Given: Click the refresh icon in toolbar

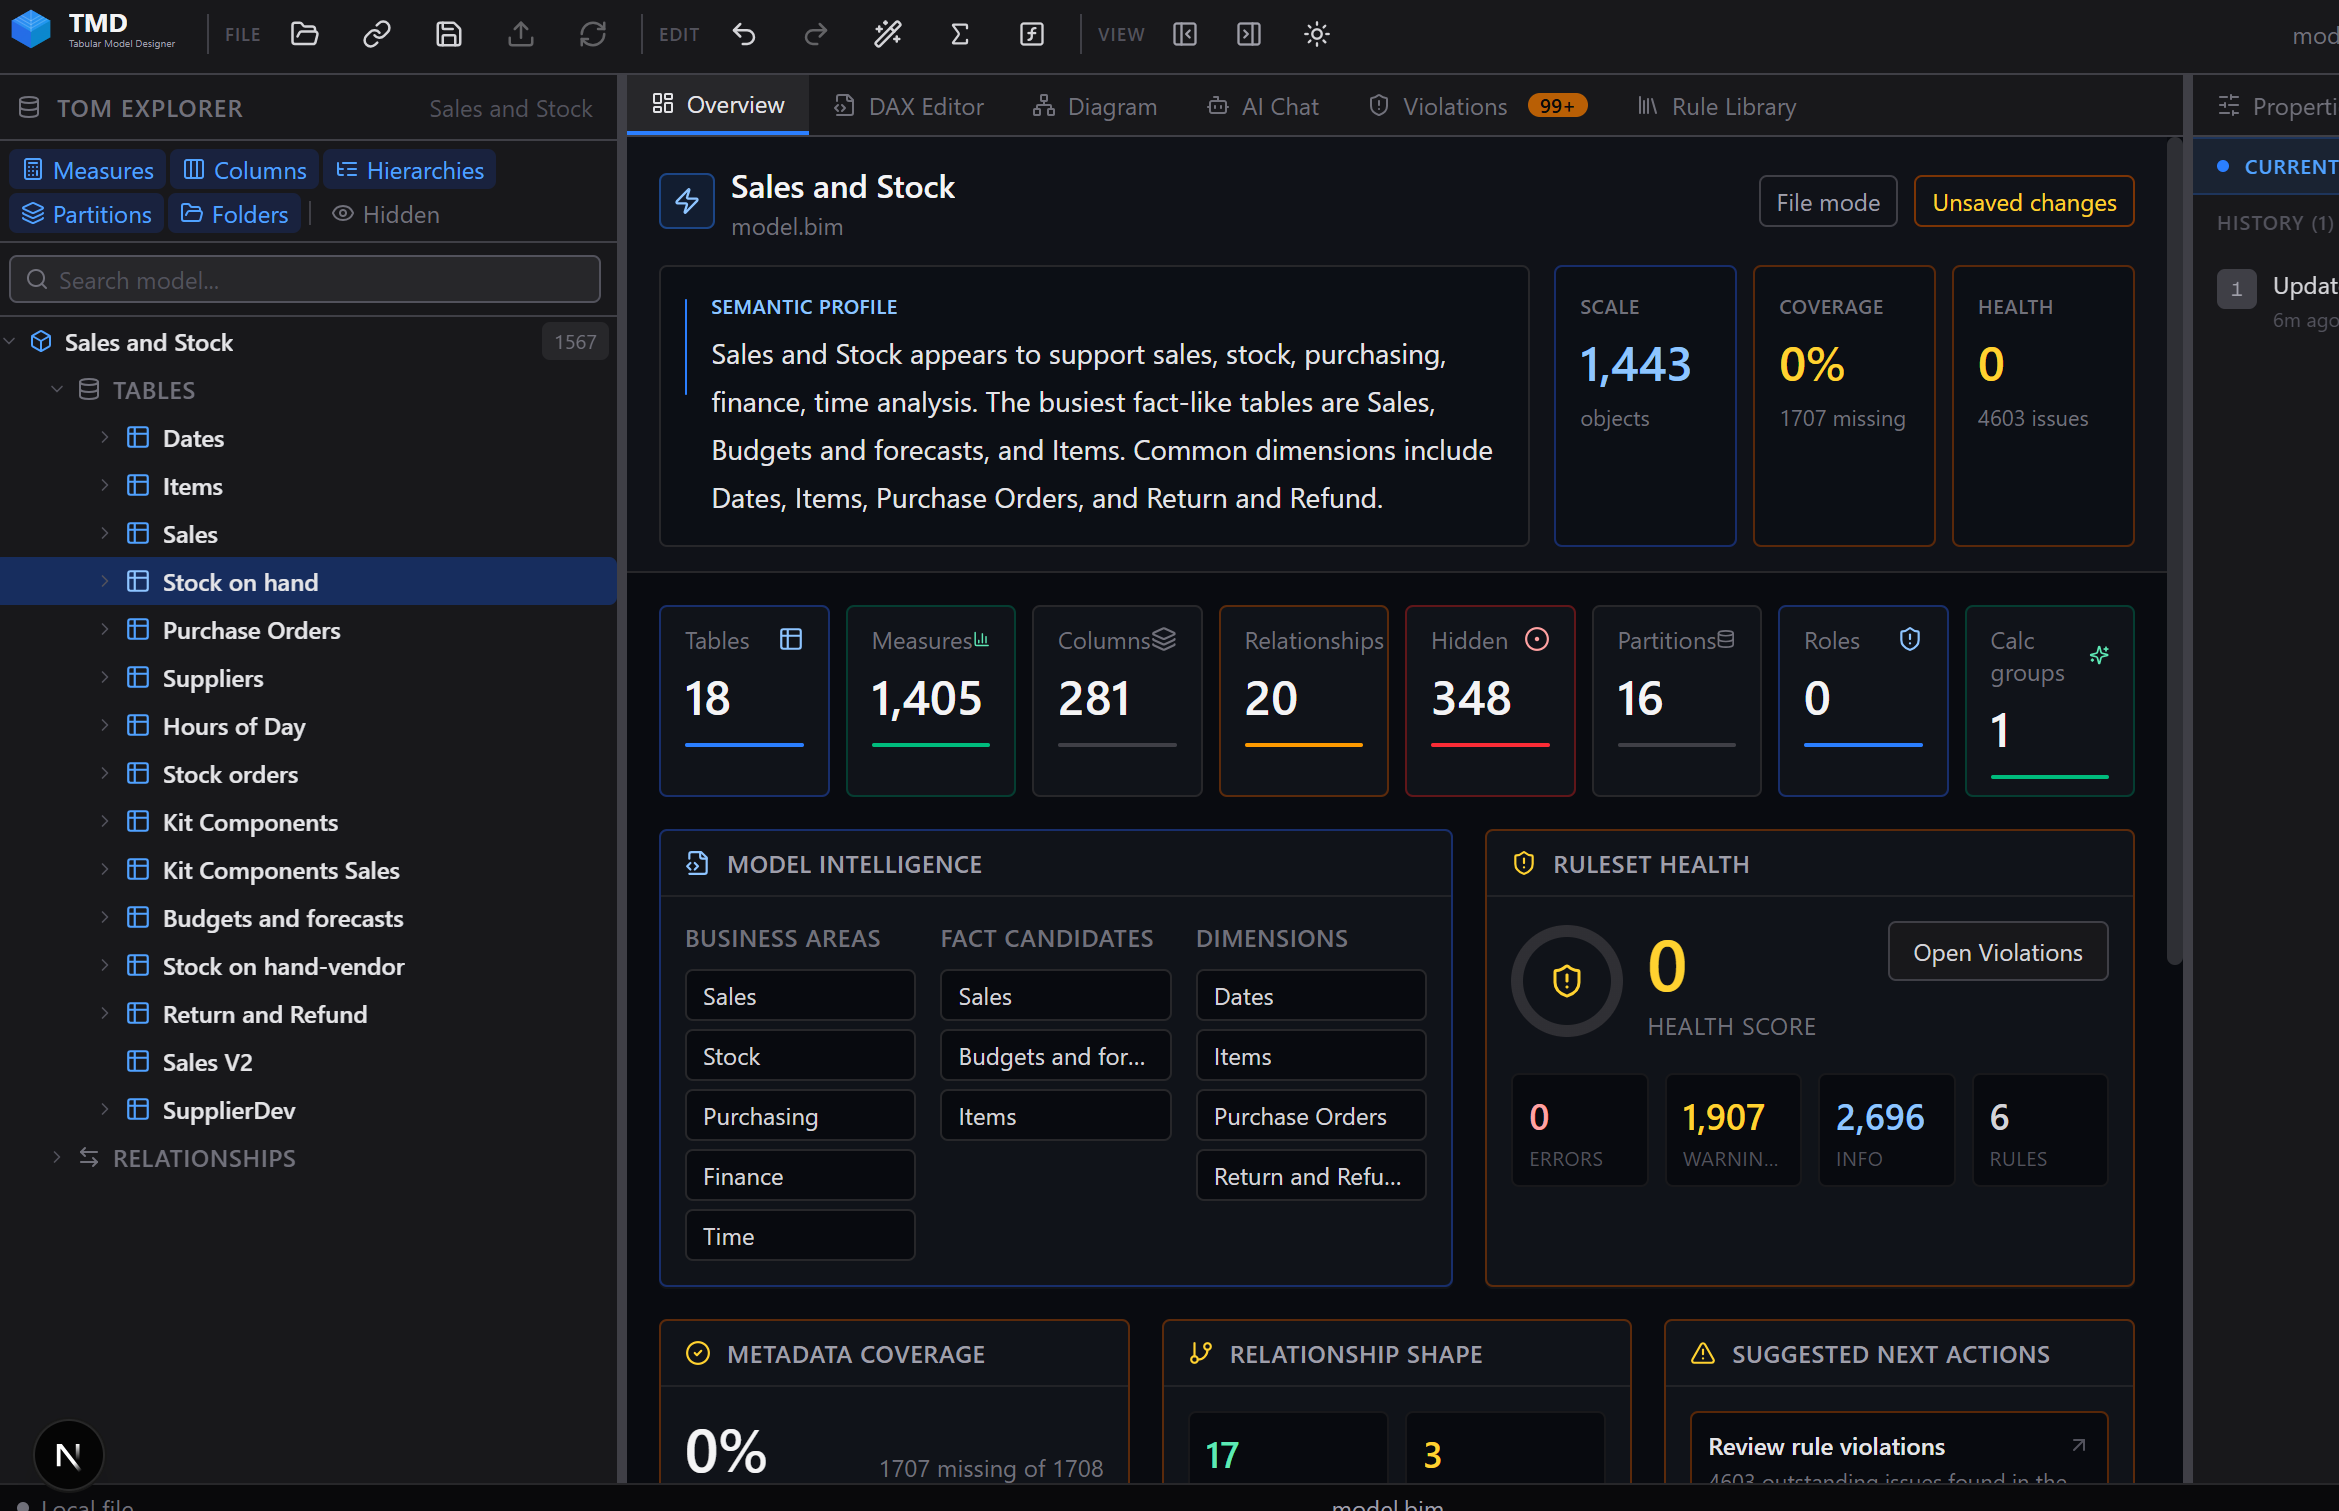Looking at the screenshot, I should [593, 34].
